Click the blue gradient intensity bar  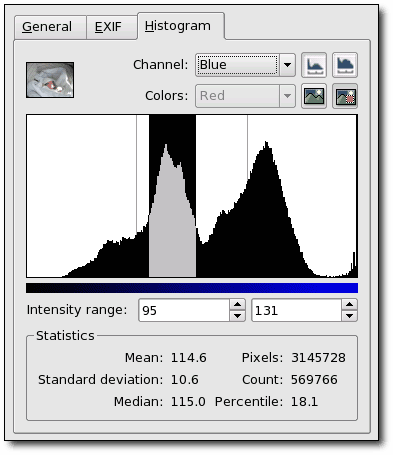(192, 288)
